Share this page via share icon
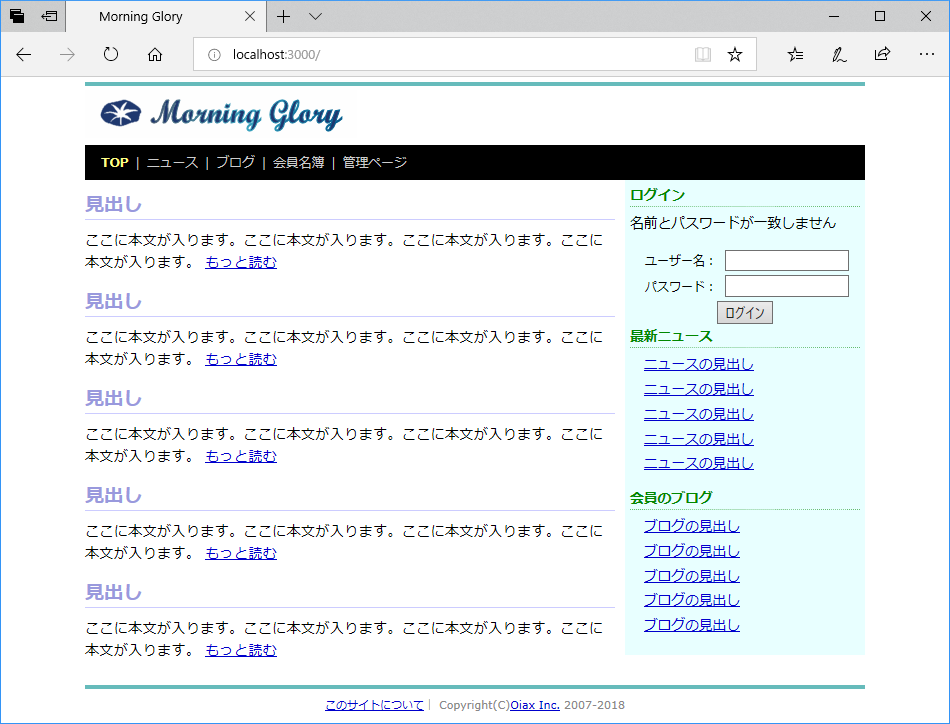 tap(884, 55)
